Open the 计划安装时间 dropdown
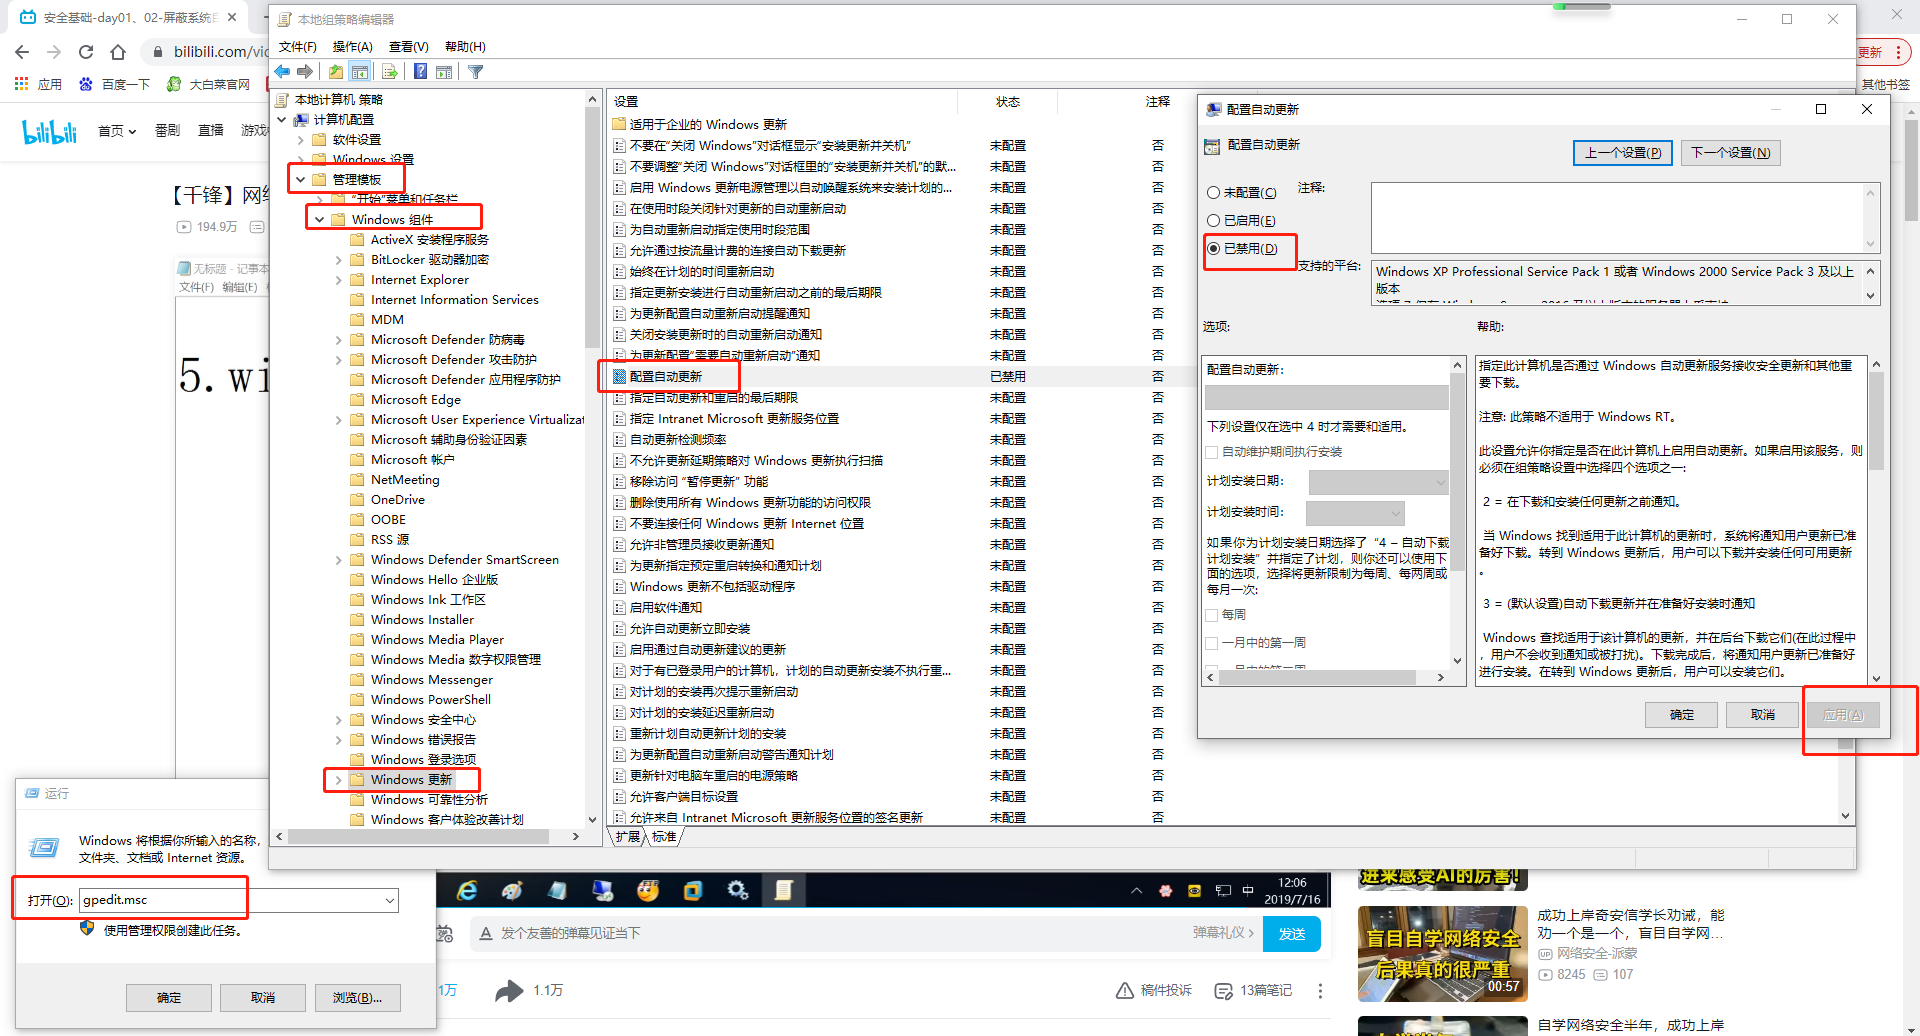This screenshot has width=1920, height=1036. pos(1355,513)
